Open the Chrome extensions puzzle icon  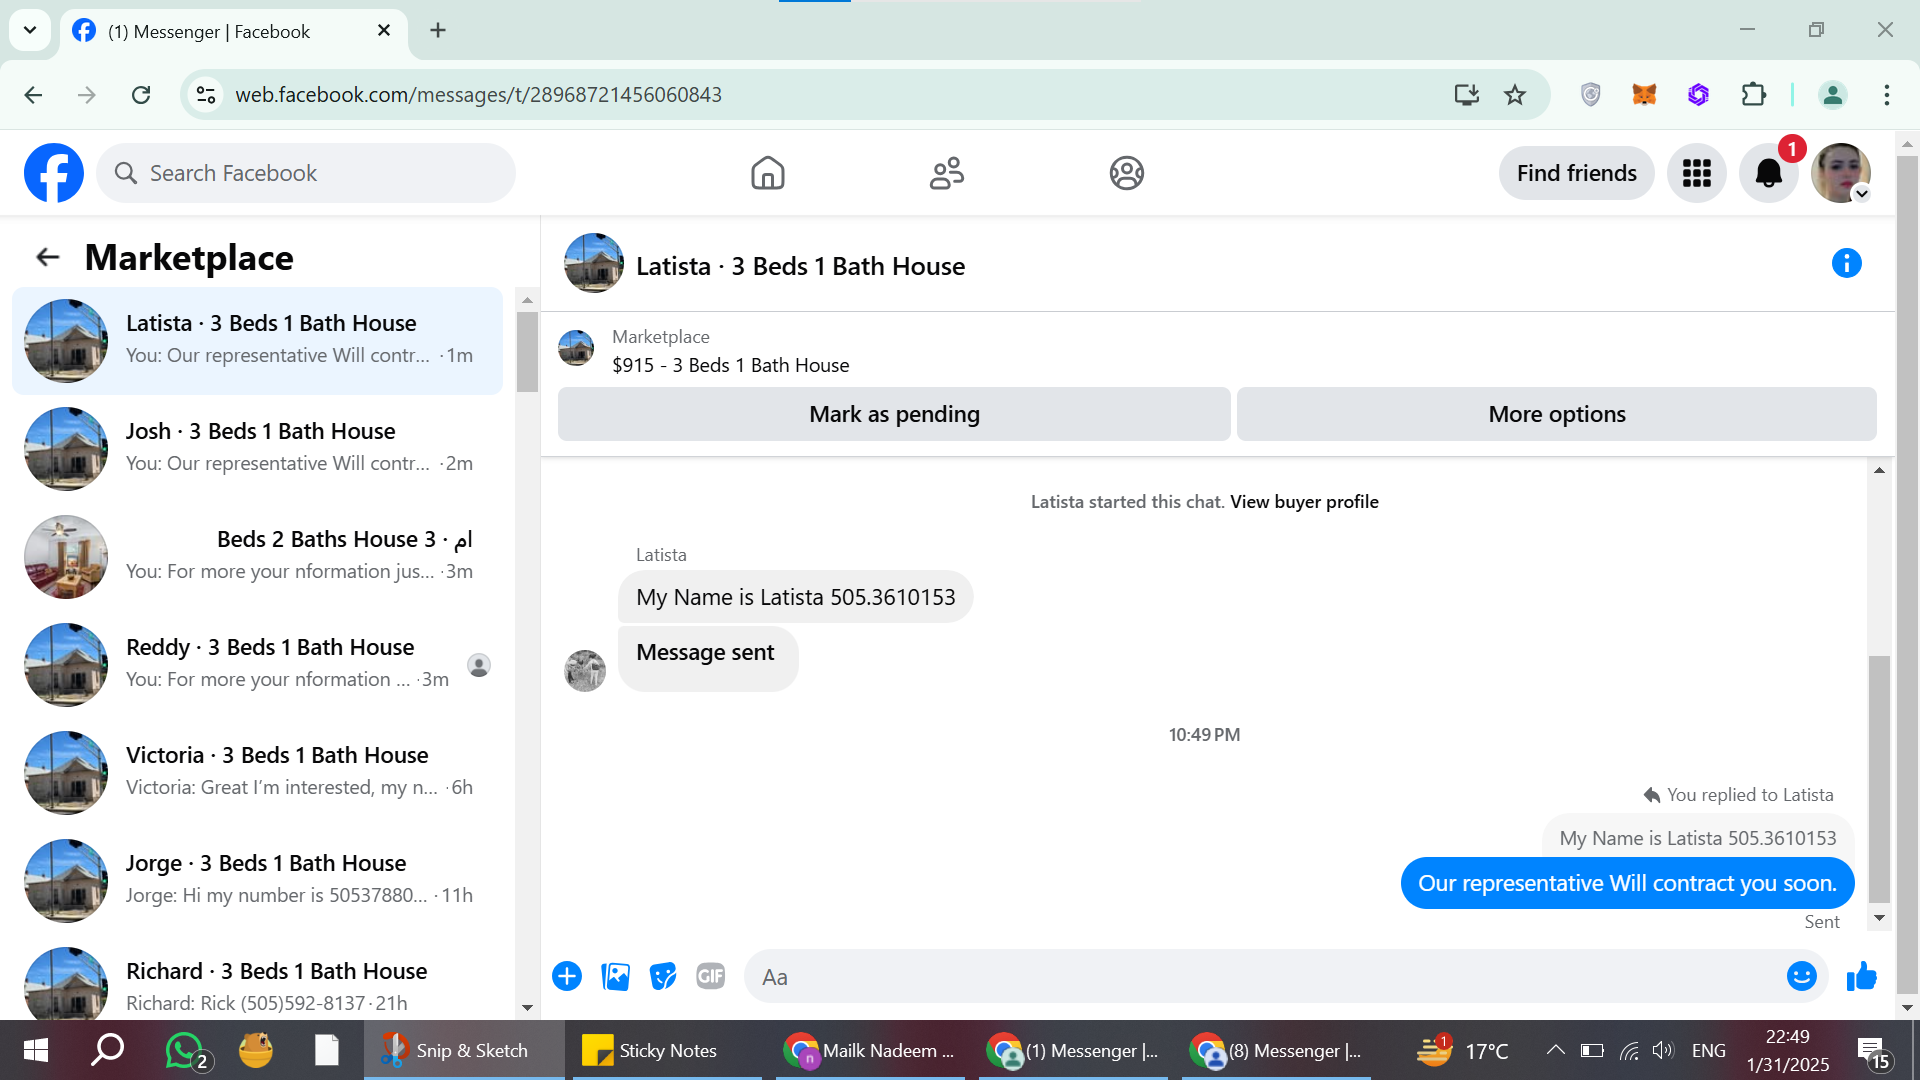click(x=1754, y=95)
